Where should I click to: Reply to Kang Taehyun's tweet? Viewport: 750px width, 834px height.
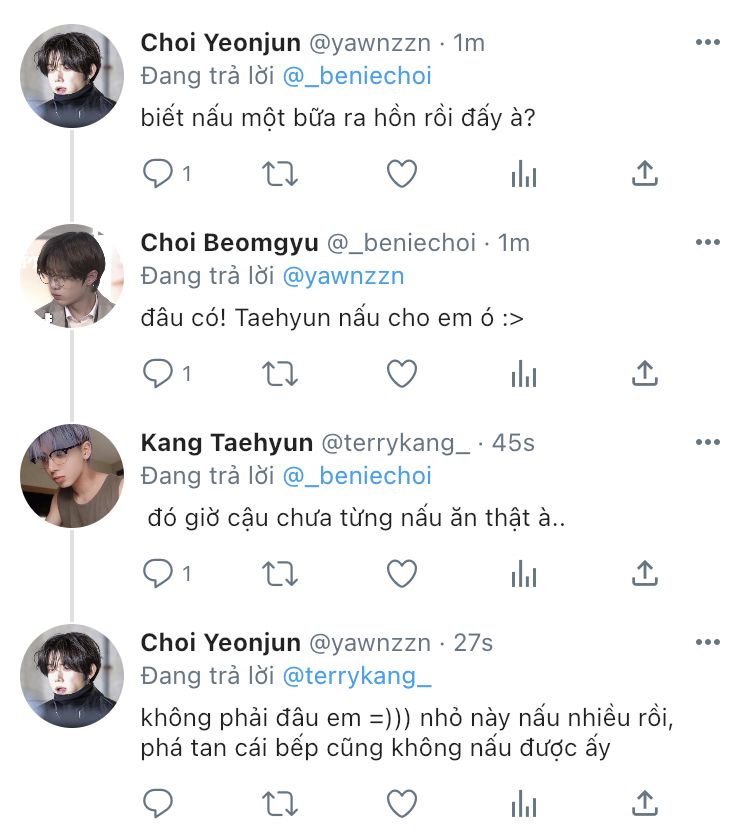[x=158, y=574]
